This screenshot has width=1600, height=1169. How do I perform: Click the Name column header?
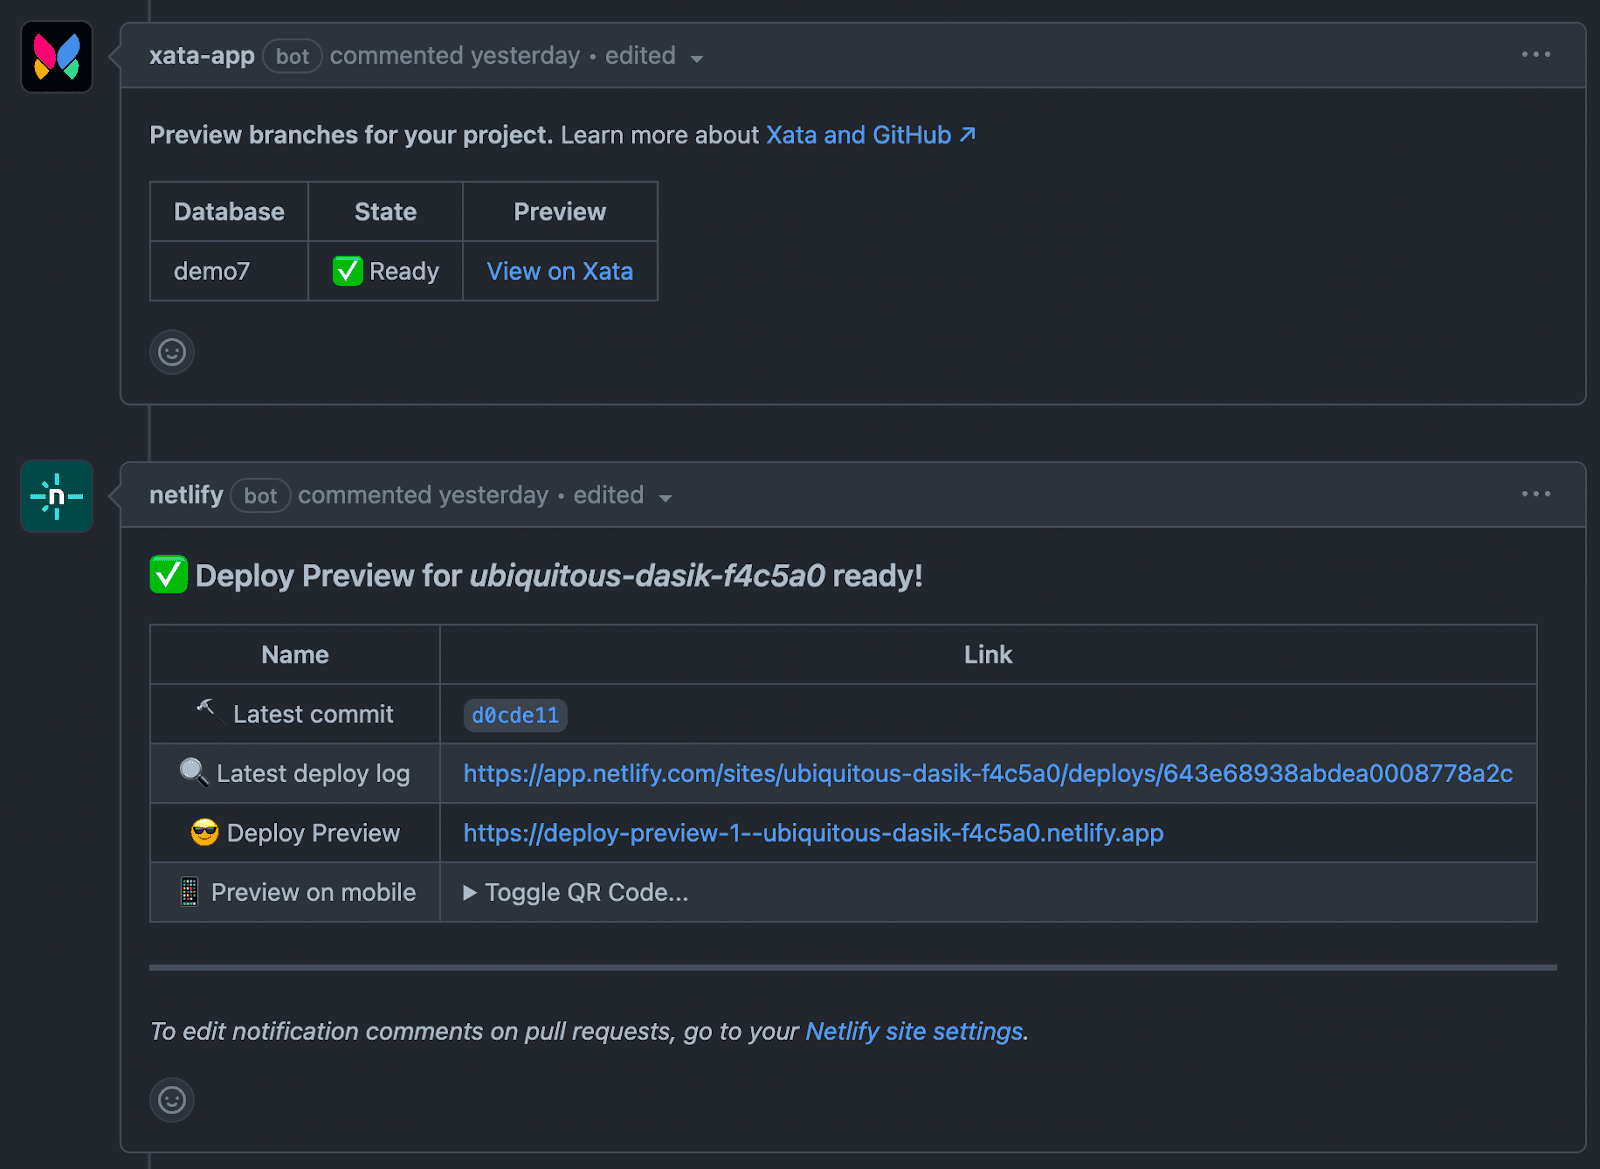click(295, 655)
